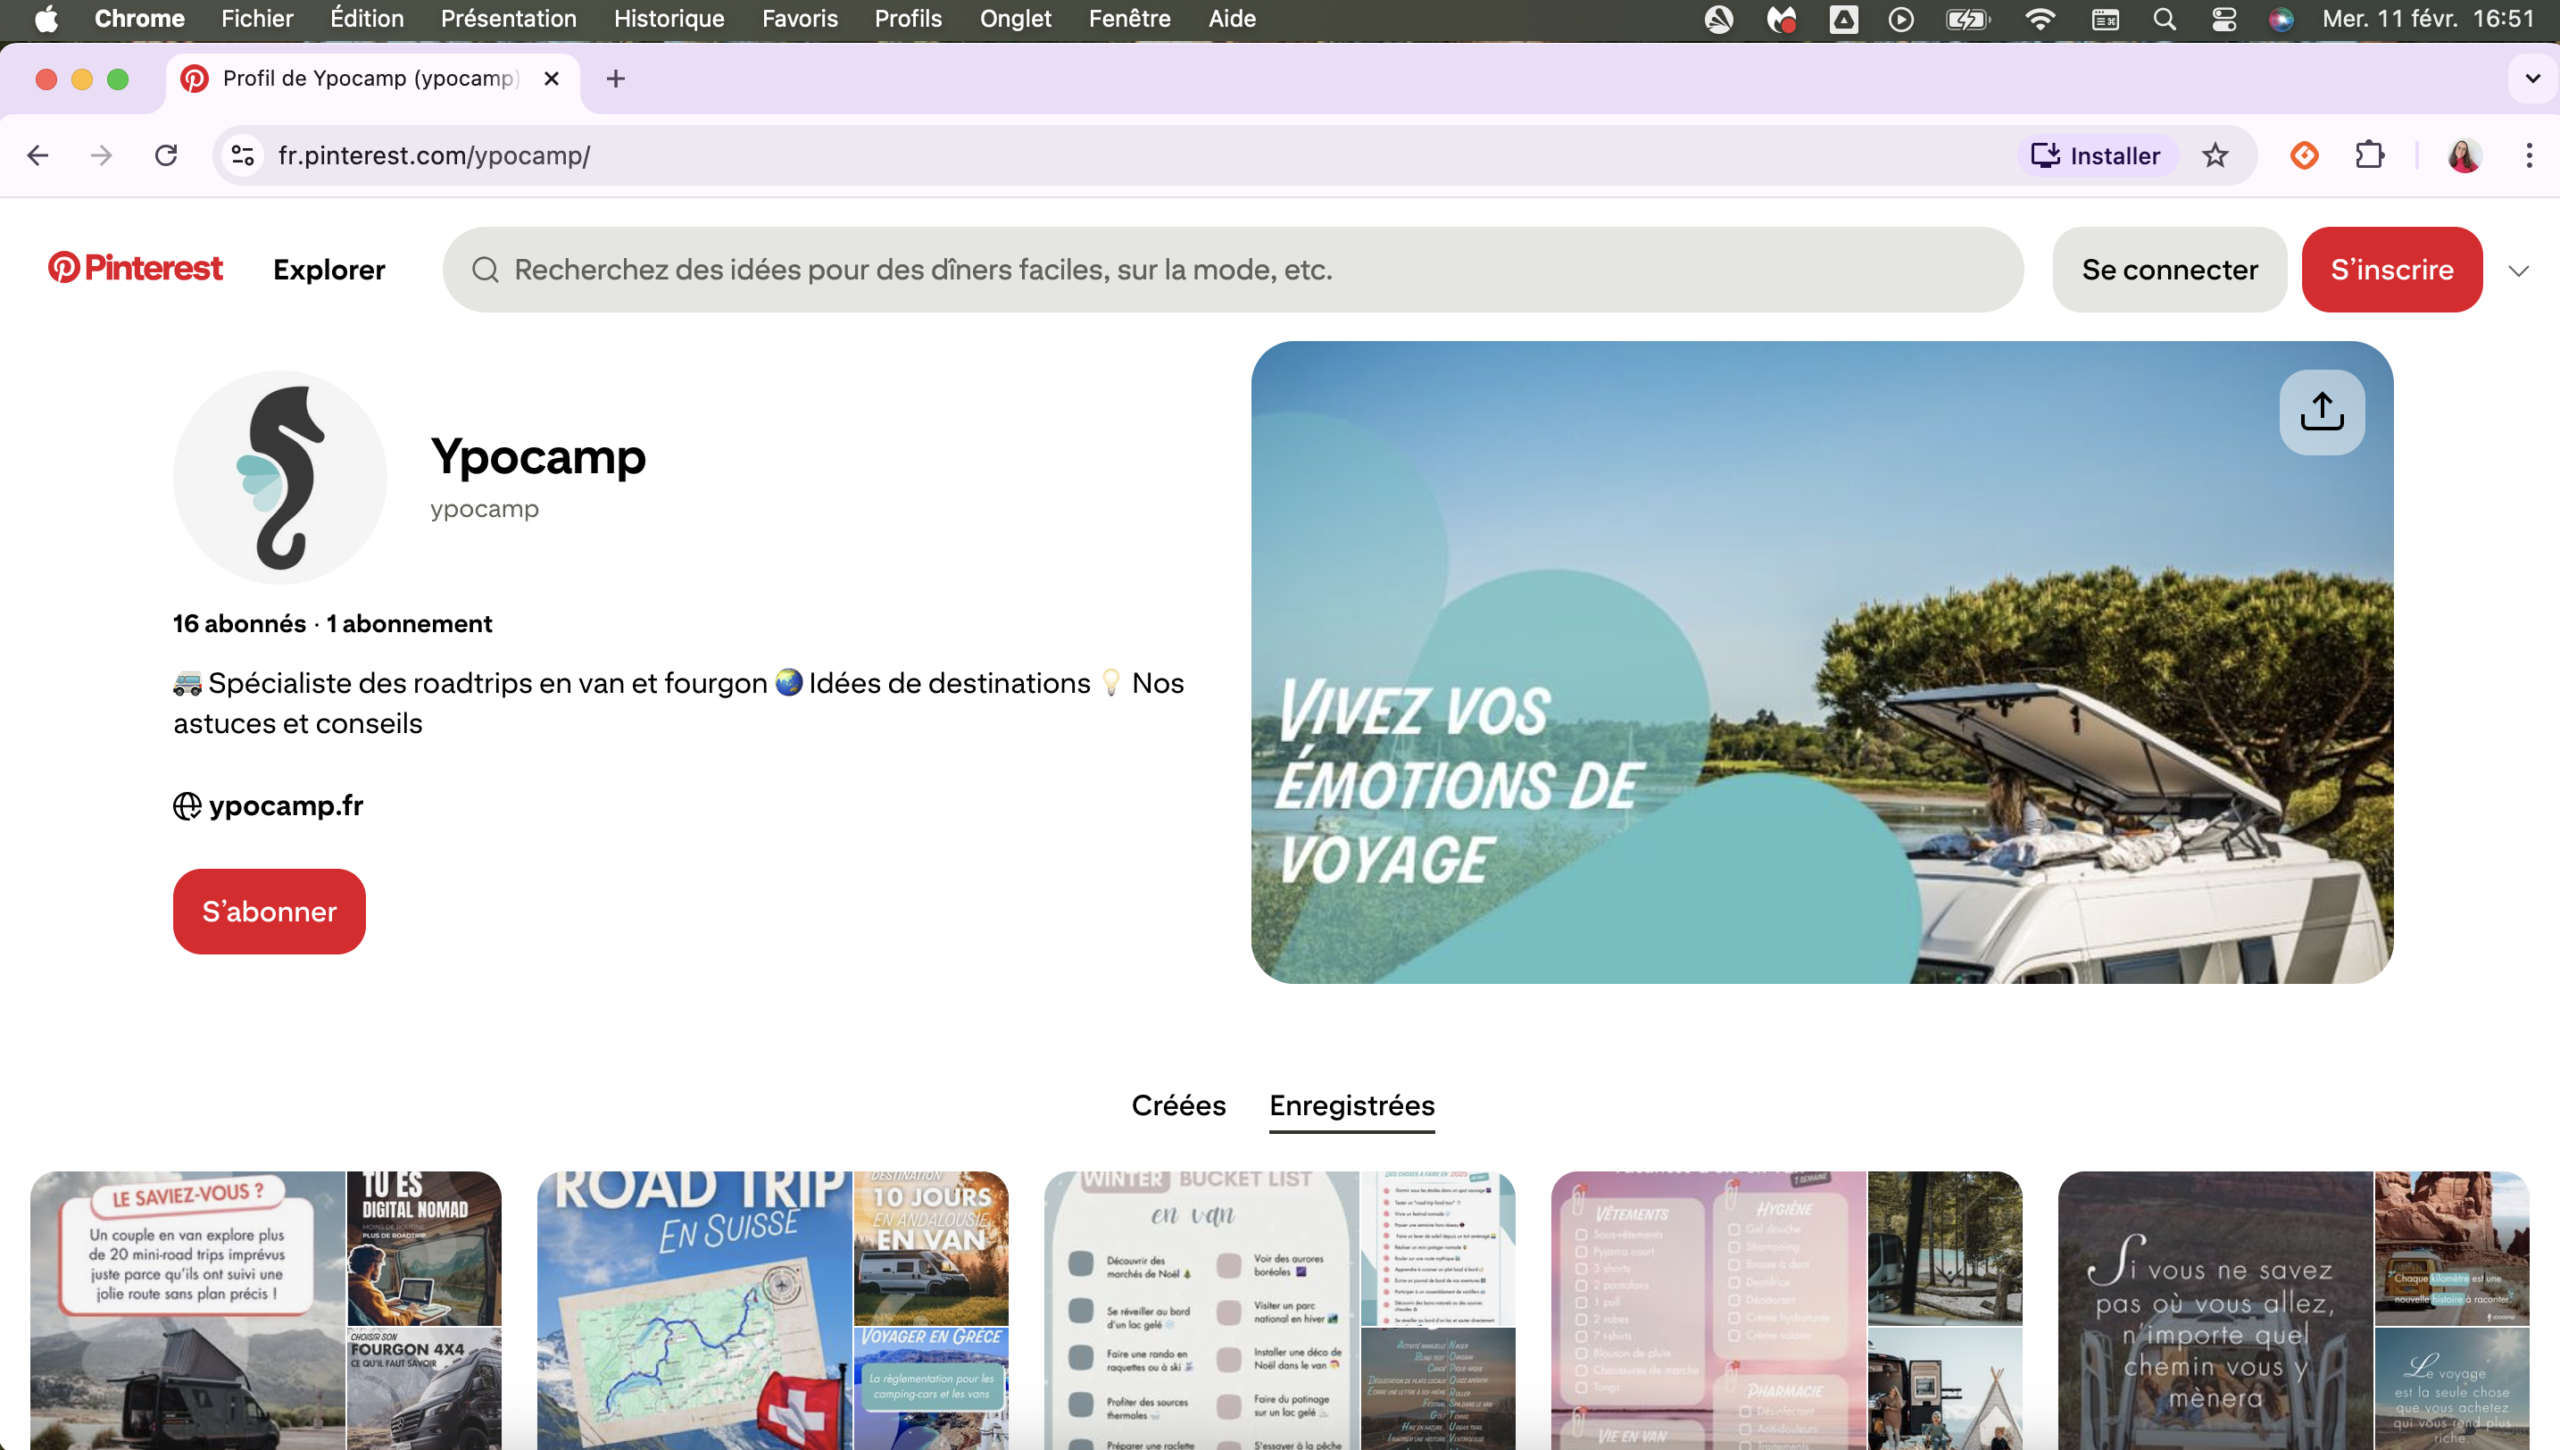Reload the page
The width and height of the screenshot is (2560, 1450).
pos(166,156)
